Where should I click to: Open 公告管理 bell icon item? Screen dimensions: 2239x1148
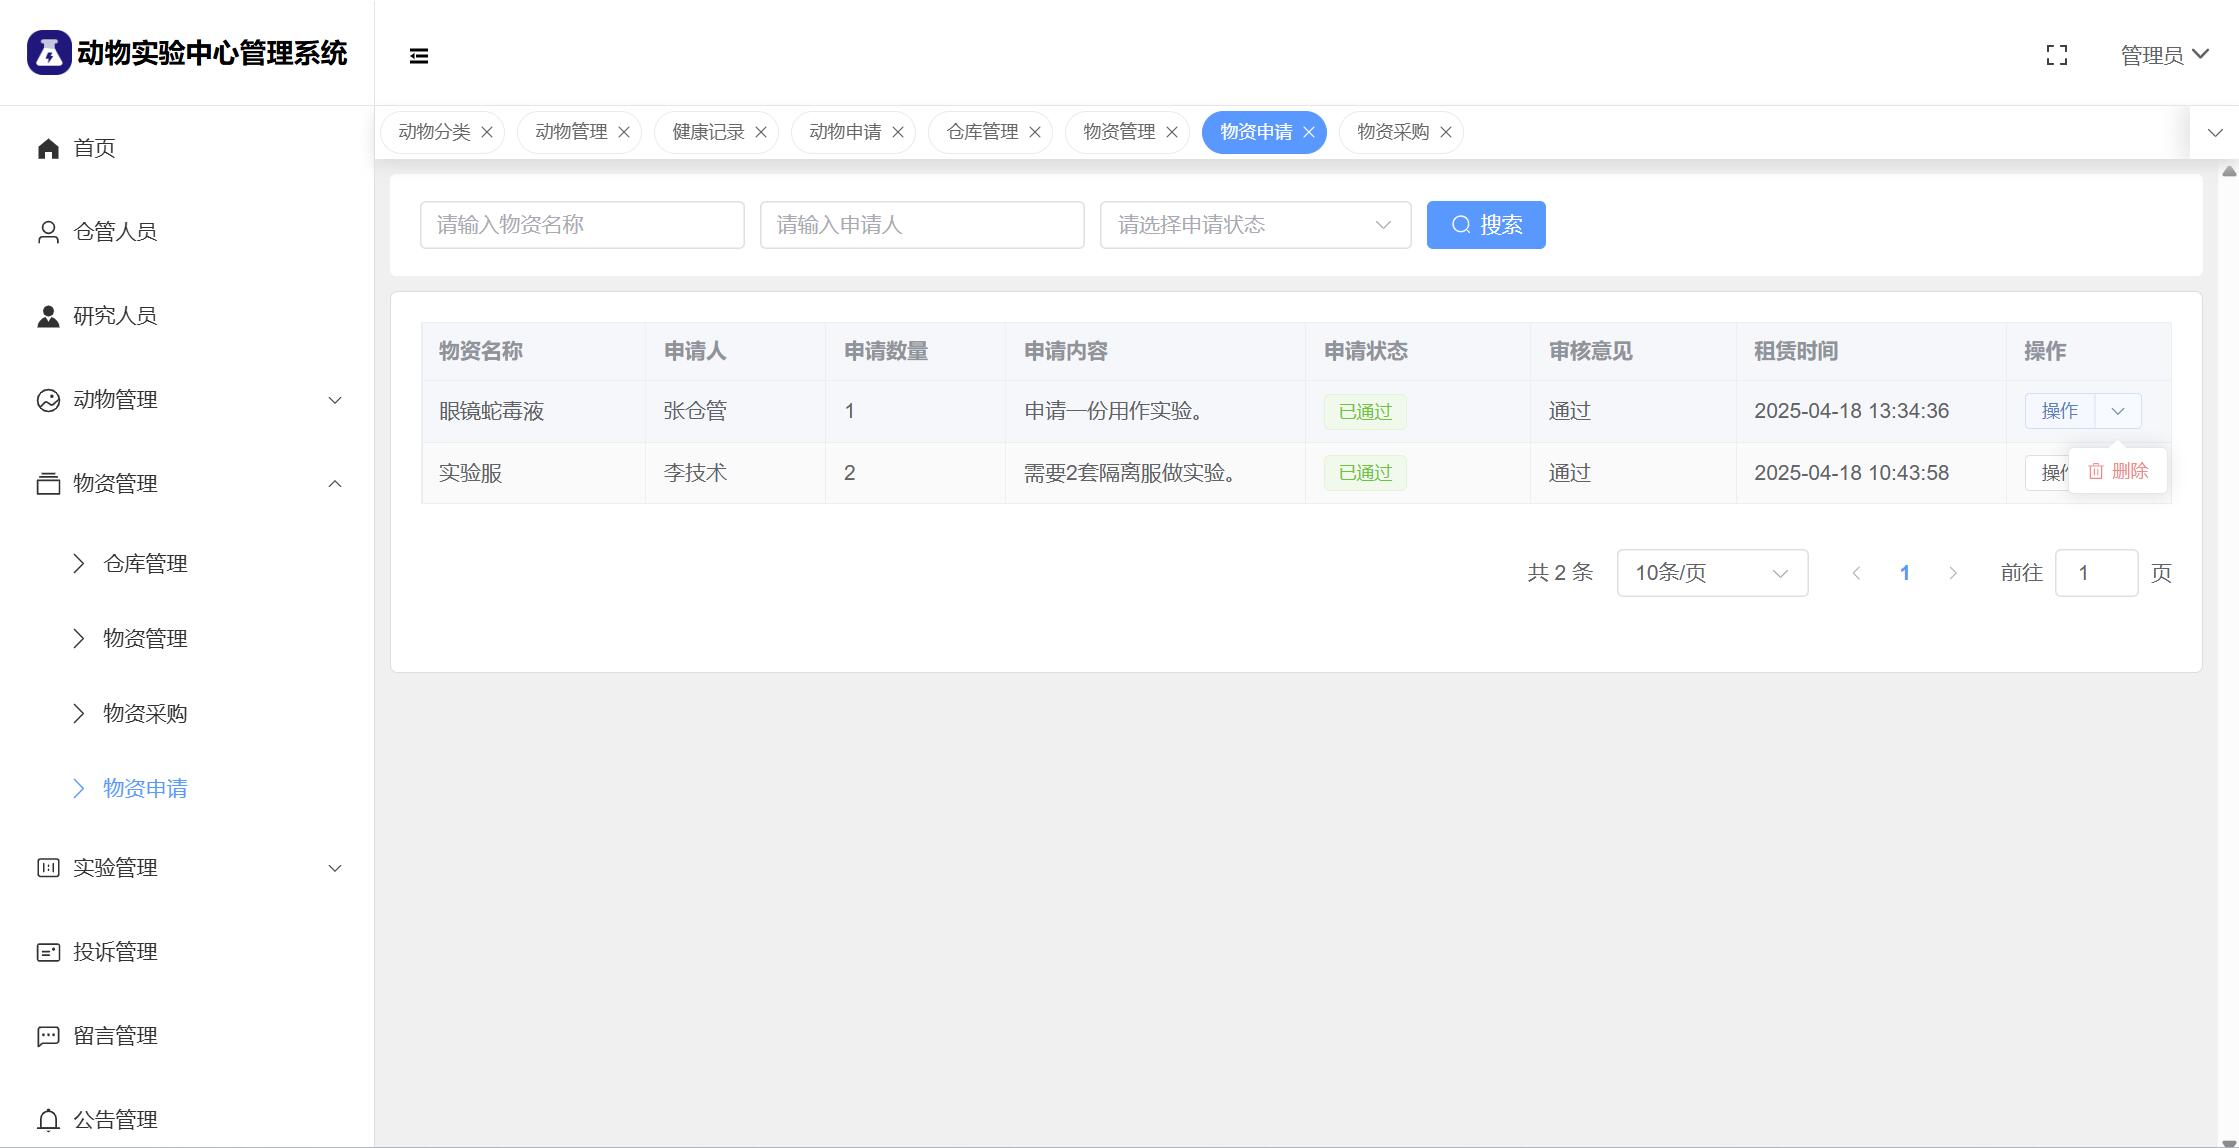pos(48,1120)
